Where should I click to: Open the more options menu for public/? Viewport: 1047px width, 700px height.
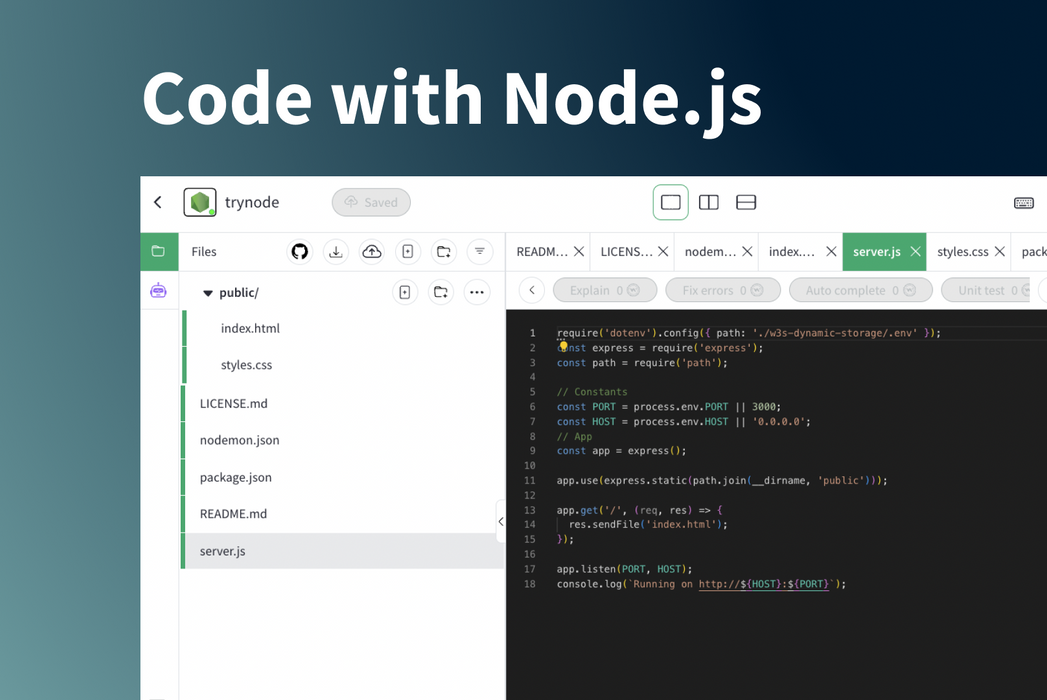pos(477,291)
